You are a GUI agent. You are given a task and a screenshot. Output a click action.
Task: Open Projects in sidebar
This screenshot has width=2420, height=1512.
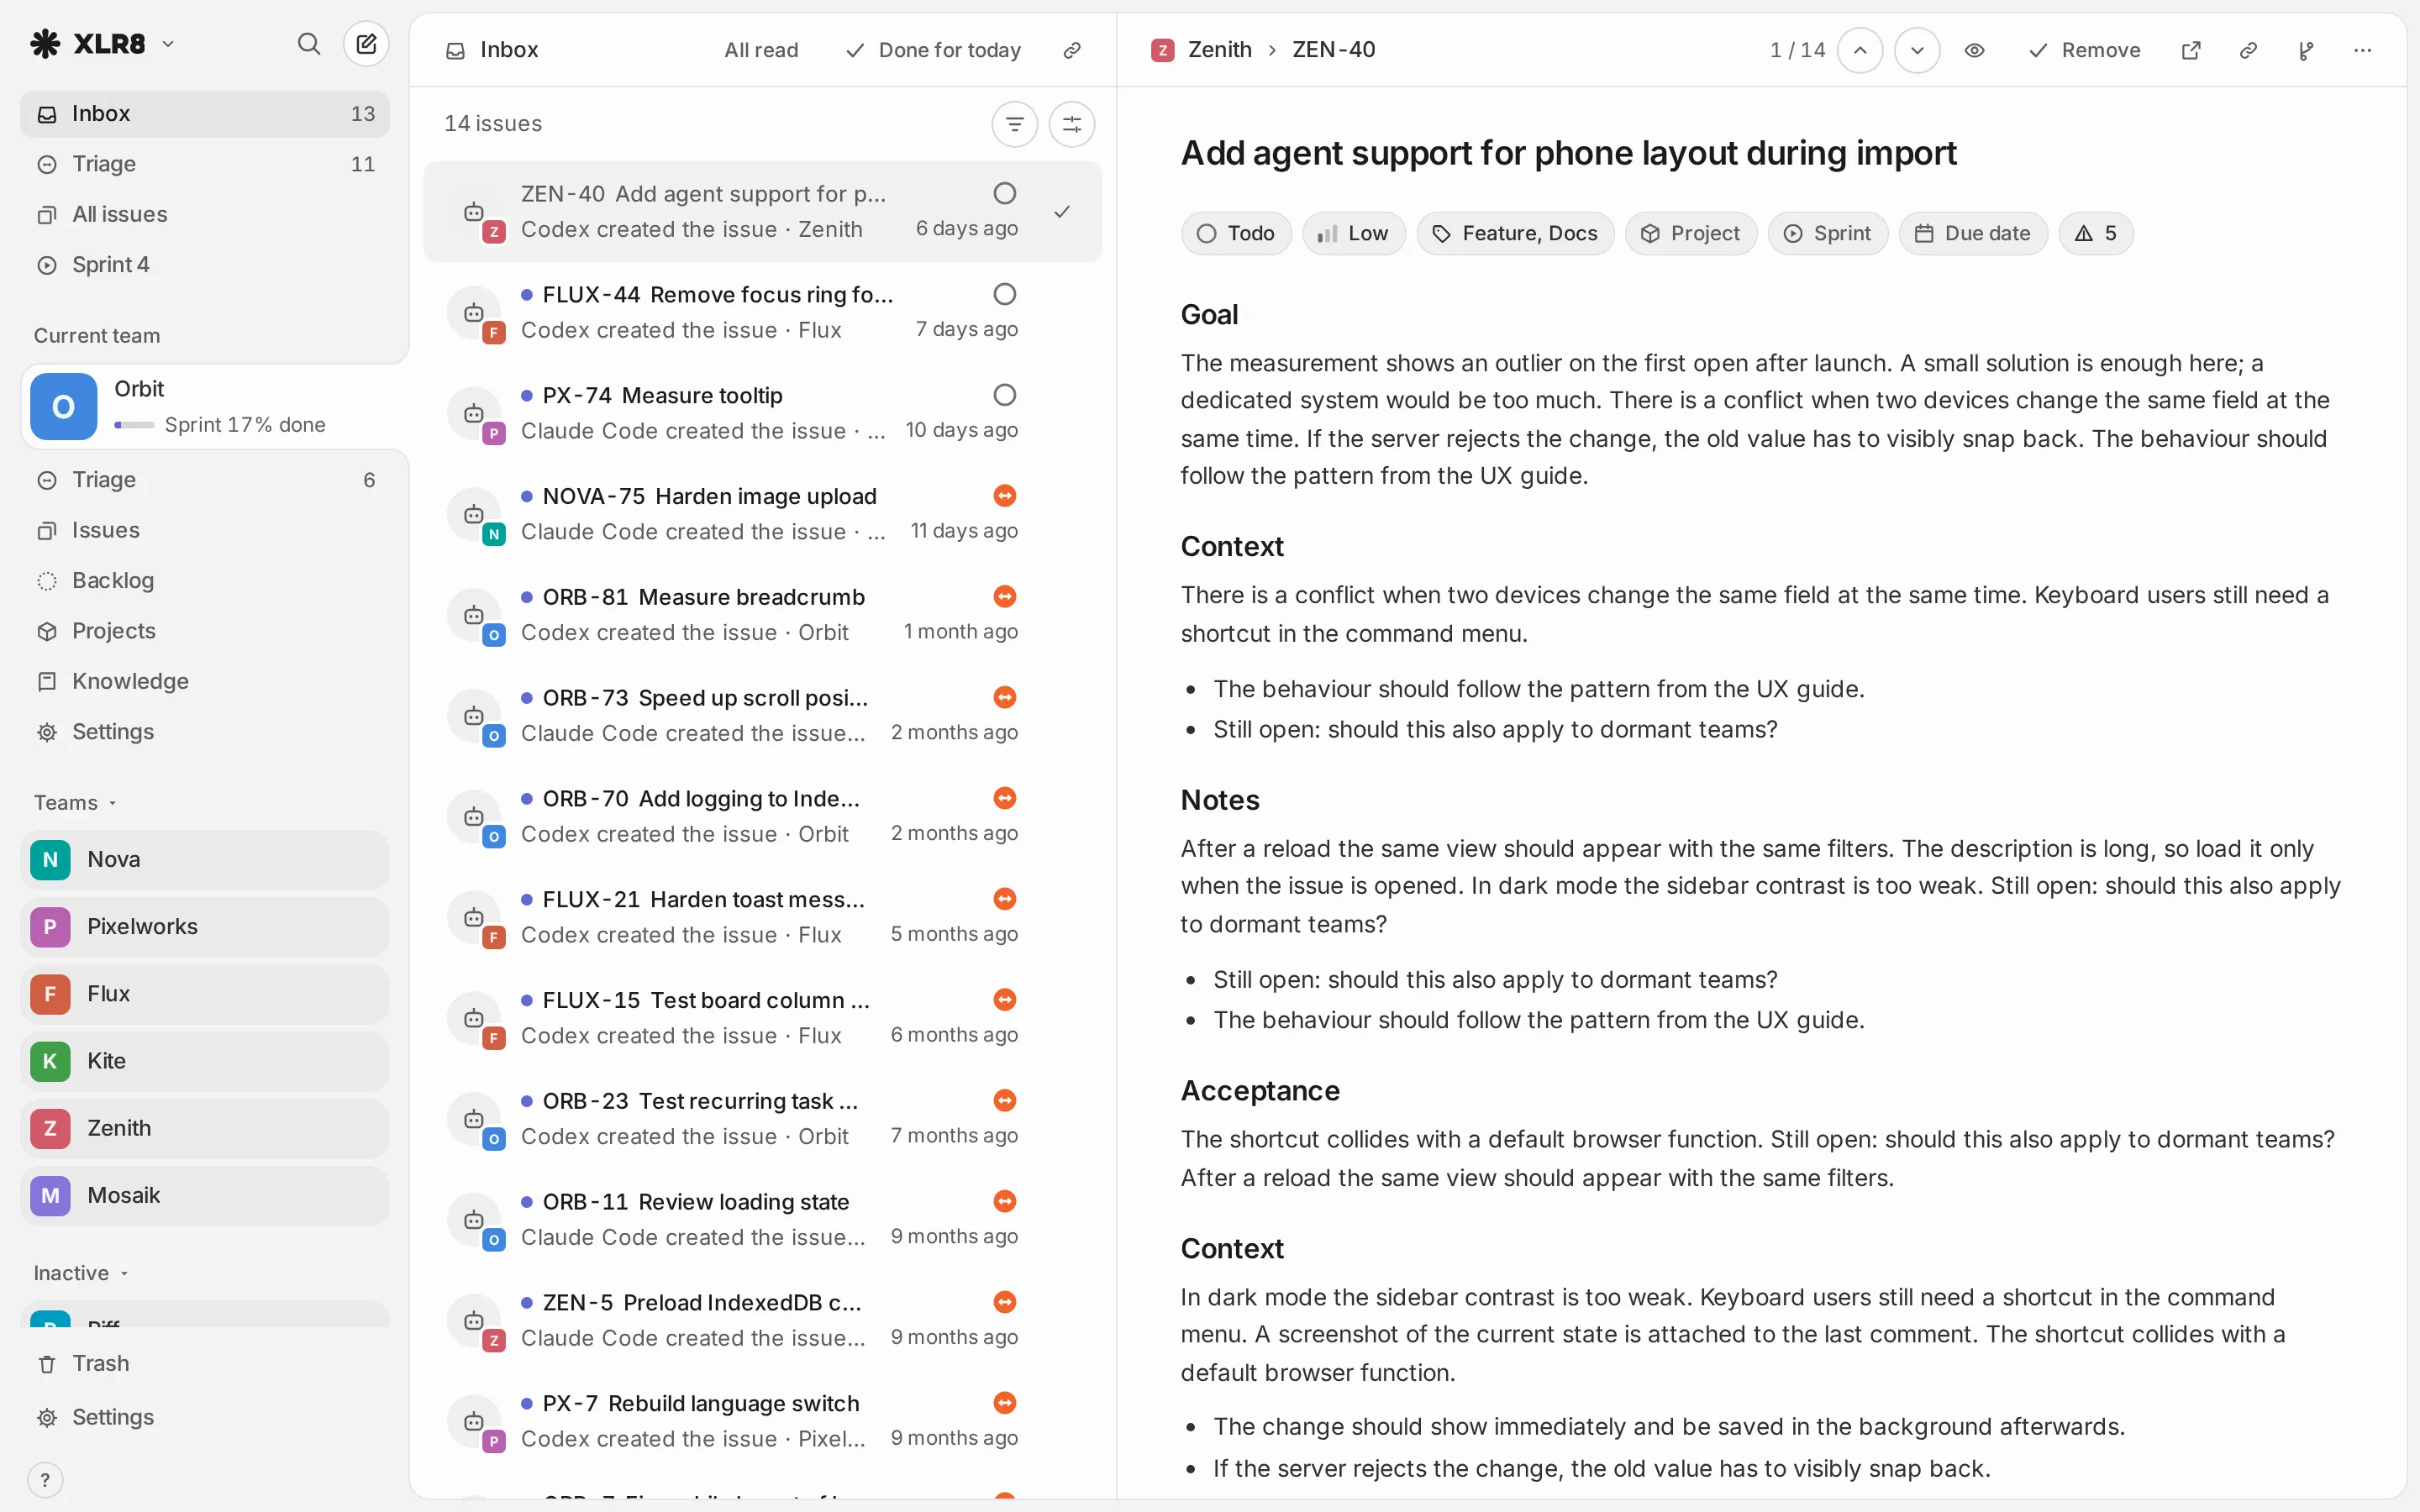(x=204, y=631)
